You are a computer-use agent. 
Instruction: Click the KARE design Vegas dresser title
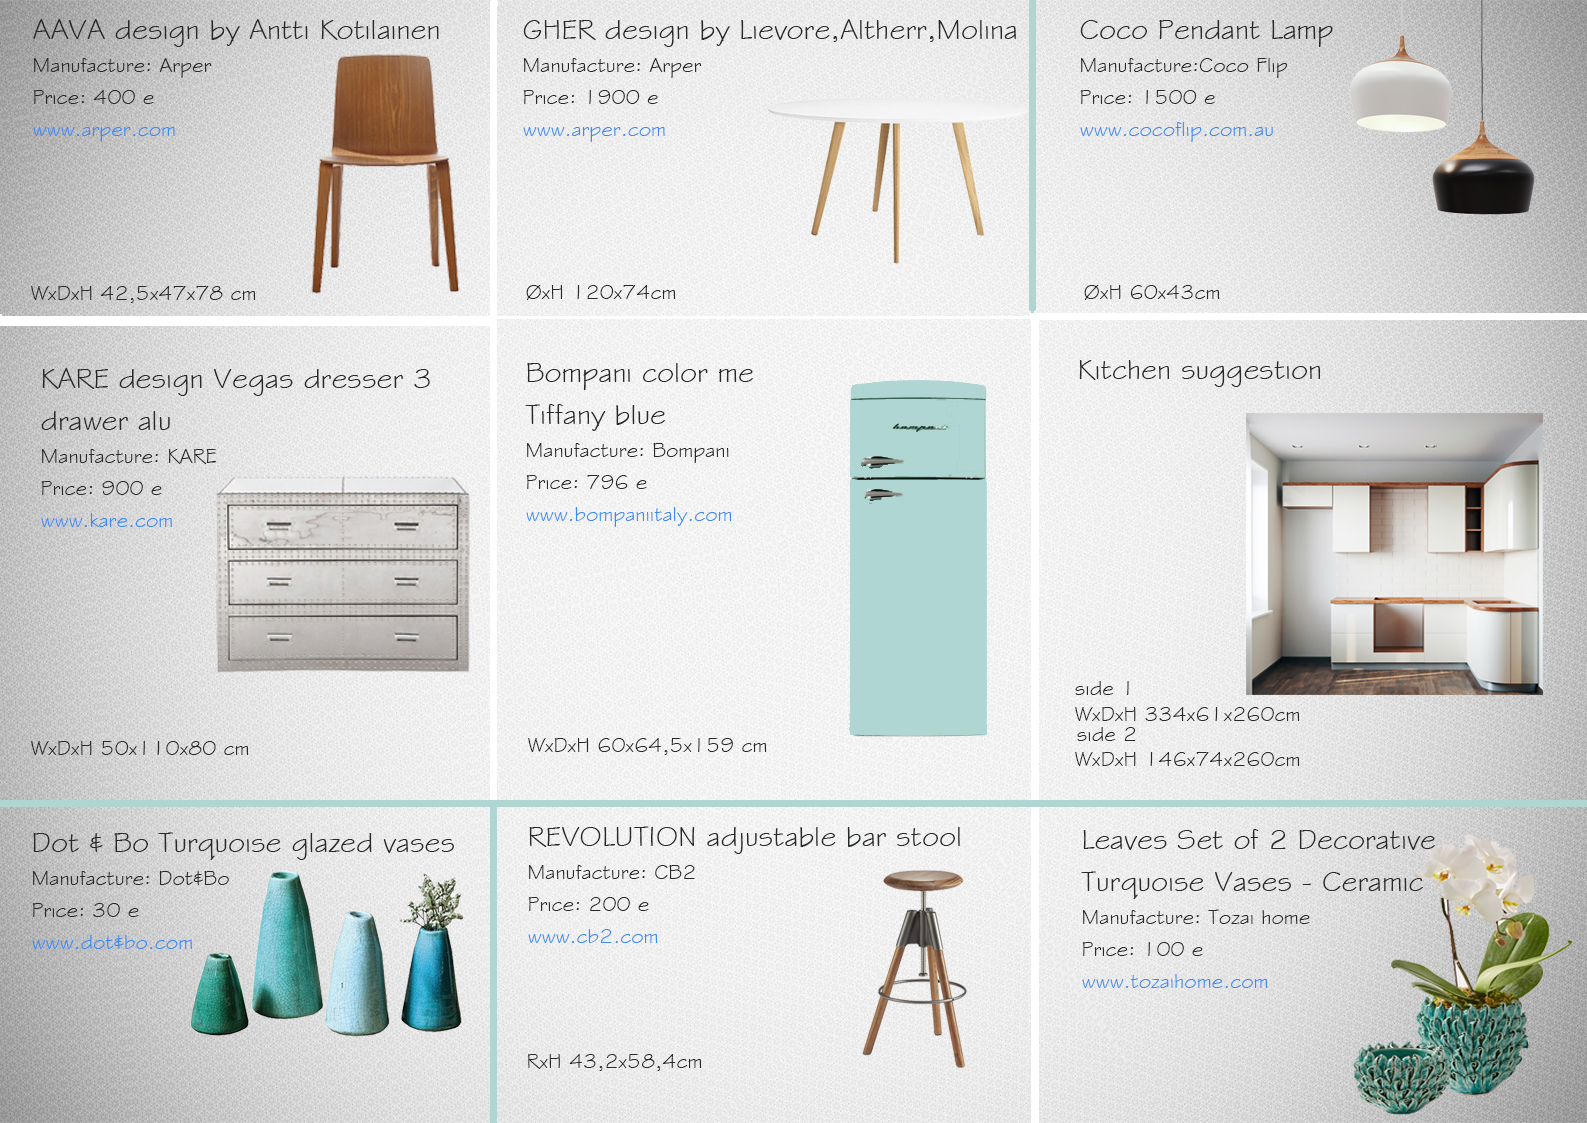[236, 399]
